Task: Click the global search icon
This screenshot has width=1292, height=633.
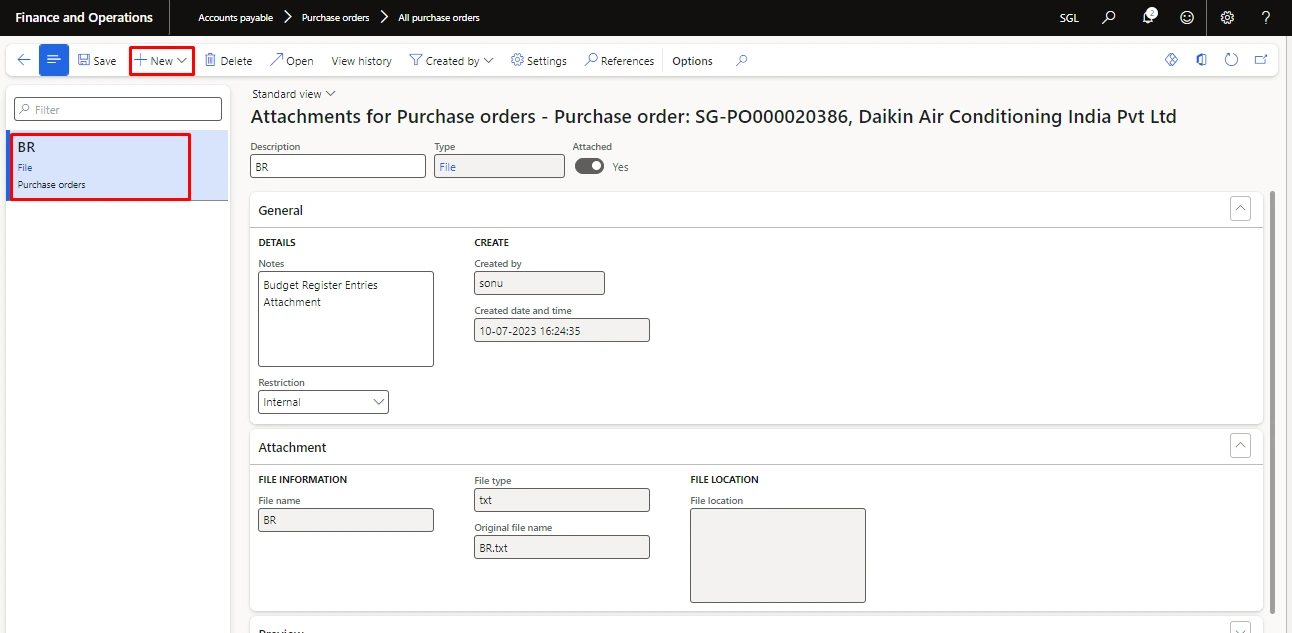Action: (1108, 17)
